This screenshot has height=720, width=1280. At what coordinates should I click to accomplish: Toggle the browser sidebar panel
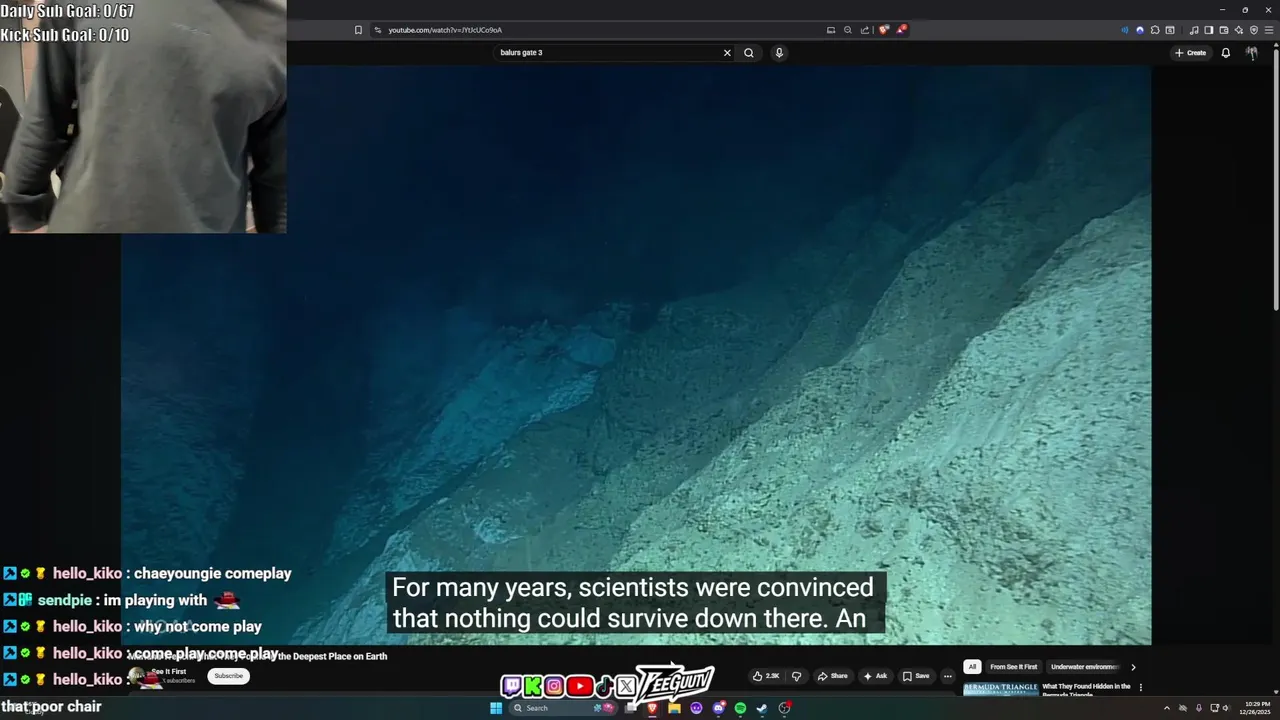(x=1209, y=30)
